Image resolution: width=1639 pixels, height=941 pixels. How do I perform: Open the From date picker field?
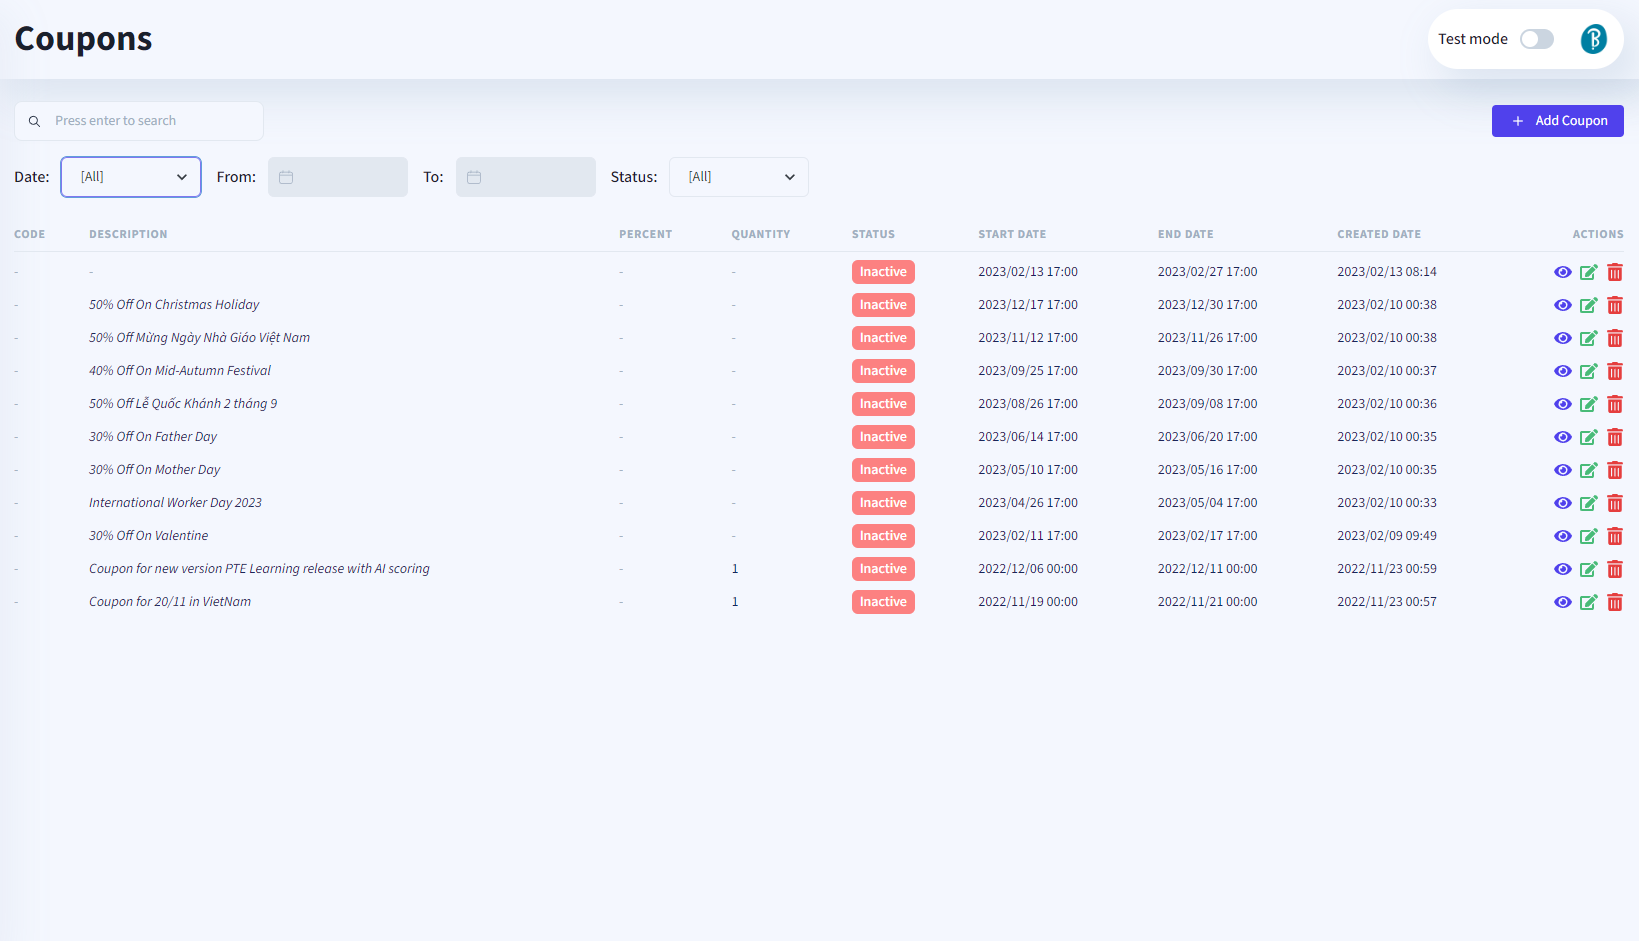pos(338,177)
